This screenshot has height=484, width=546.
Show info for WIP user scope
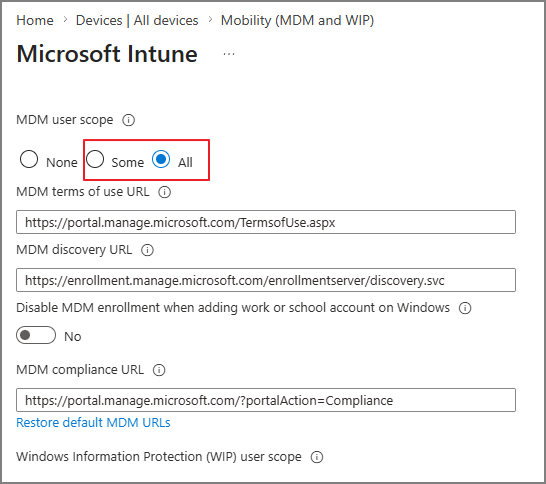pos(317,457)
